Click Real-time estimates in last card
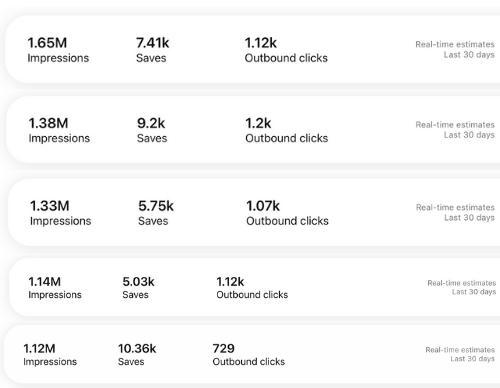Viewport: 500px width, 388px height. click(x=460, y=350)
